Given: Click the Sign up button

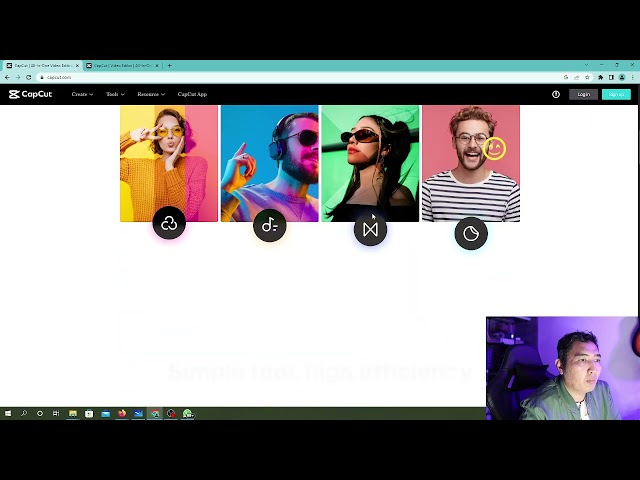Looking at the screenshot, I should click(616, 94).
